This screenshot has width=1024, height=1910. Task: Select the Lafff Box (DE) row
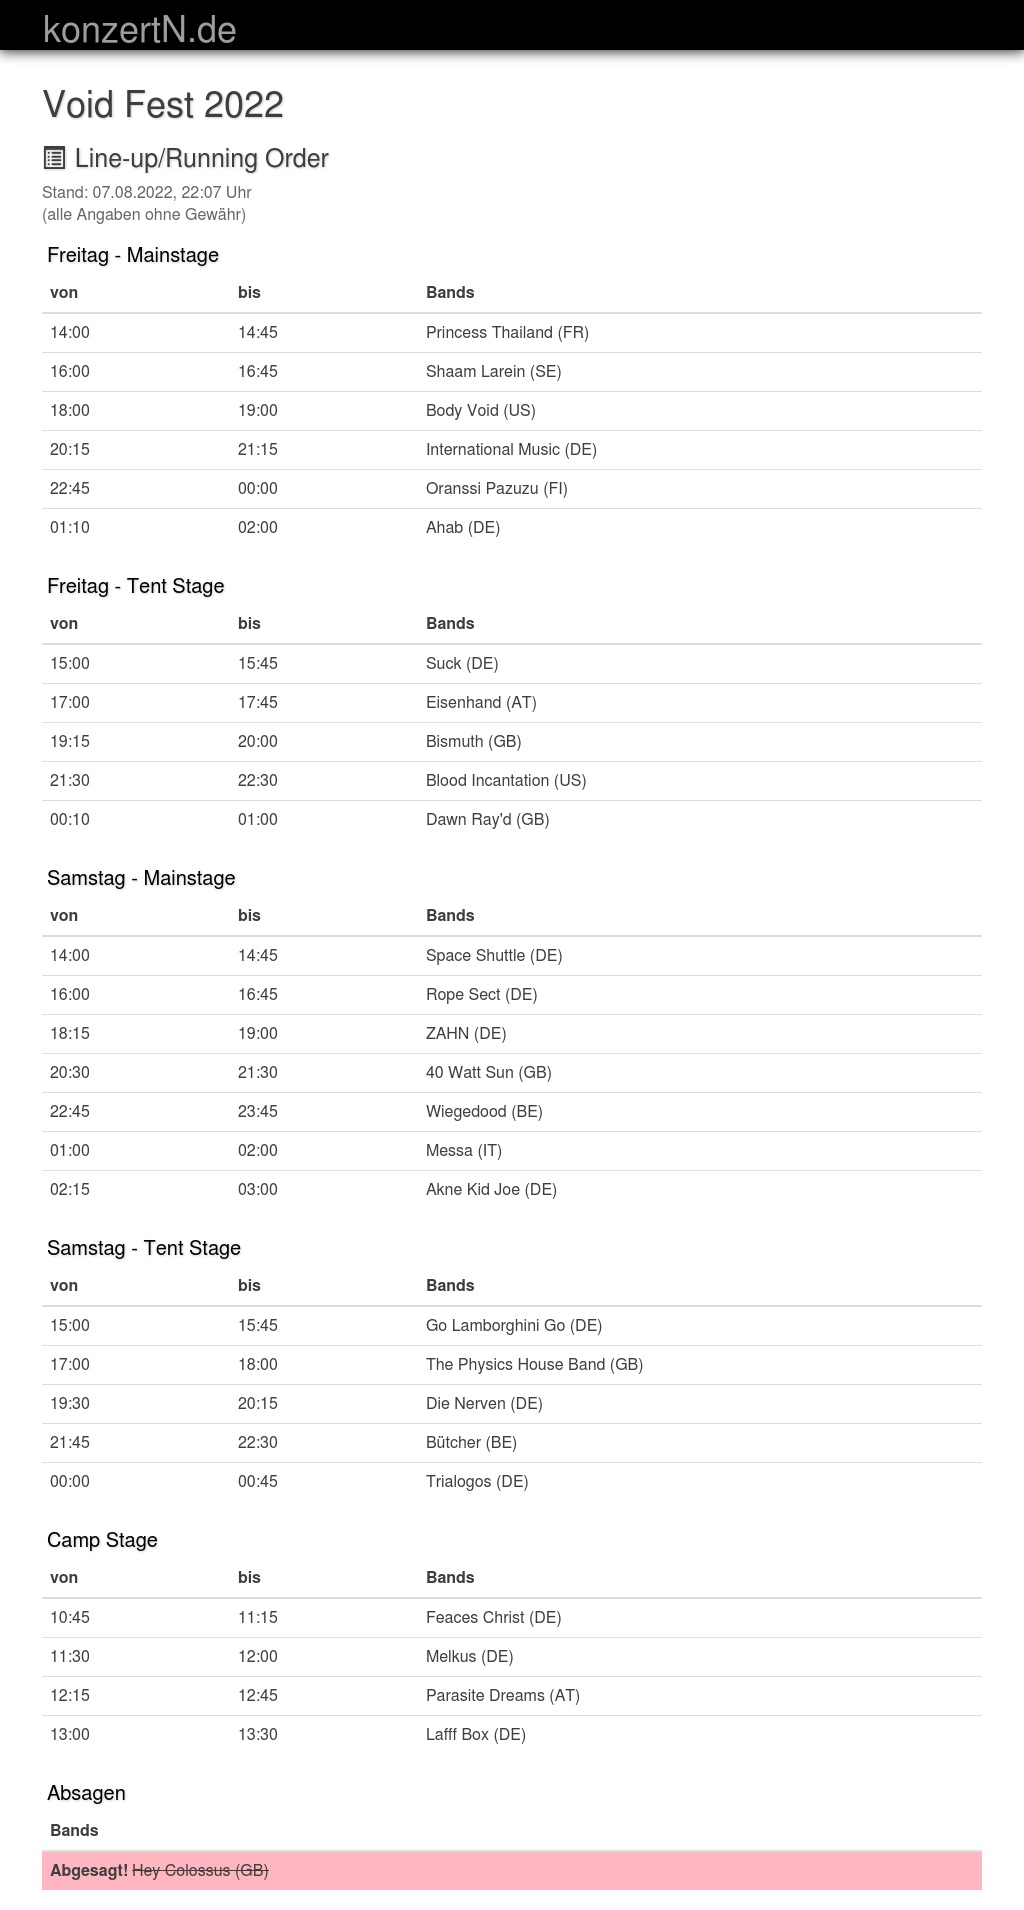475,1735
